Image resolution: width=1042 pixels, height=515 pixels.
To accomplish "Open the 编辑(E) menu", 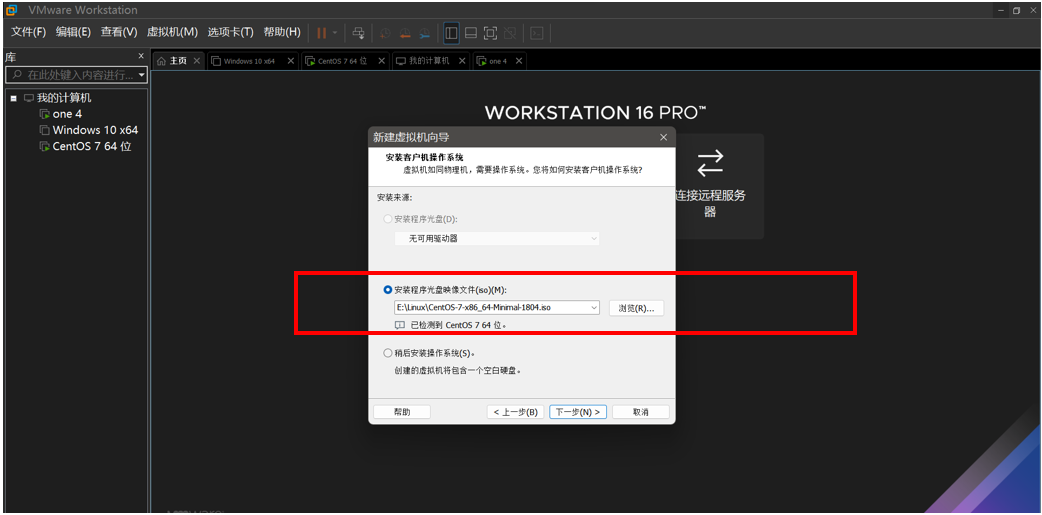I will [x=73, y=32].
